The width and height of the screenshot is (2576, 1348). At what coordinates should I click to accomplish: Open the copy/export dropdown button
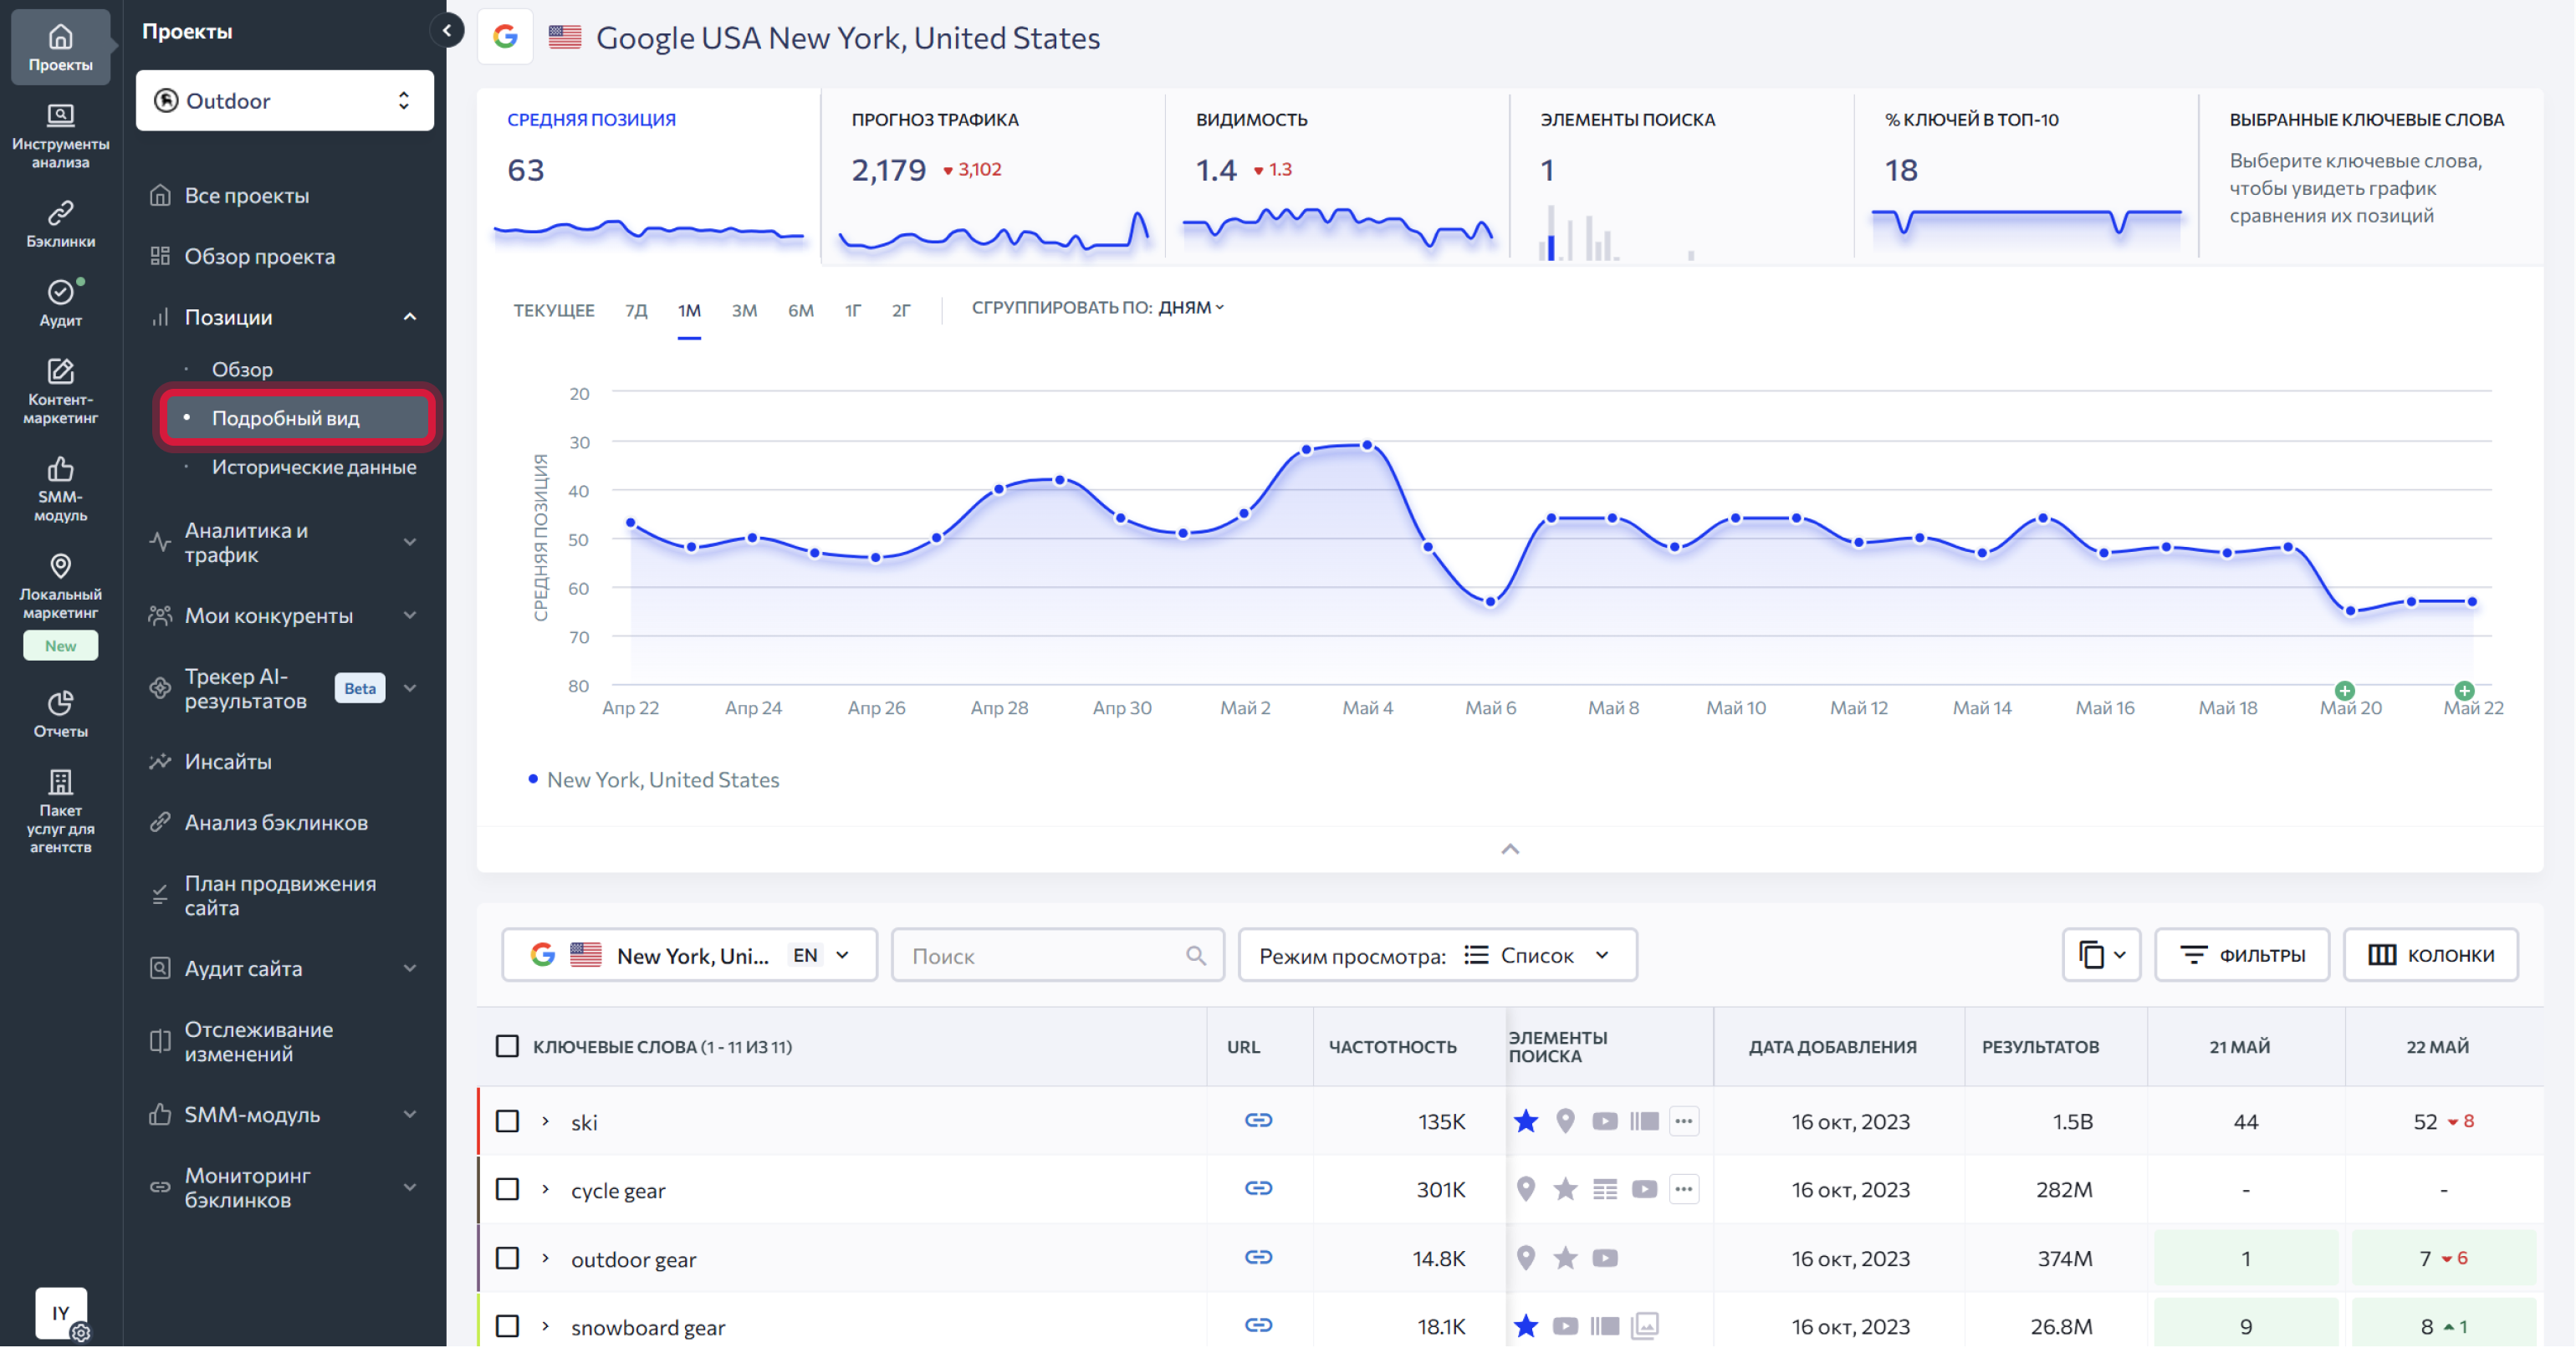point(2101,955)
